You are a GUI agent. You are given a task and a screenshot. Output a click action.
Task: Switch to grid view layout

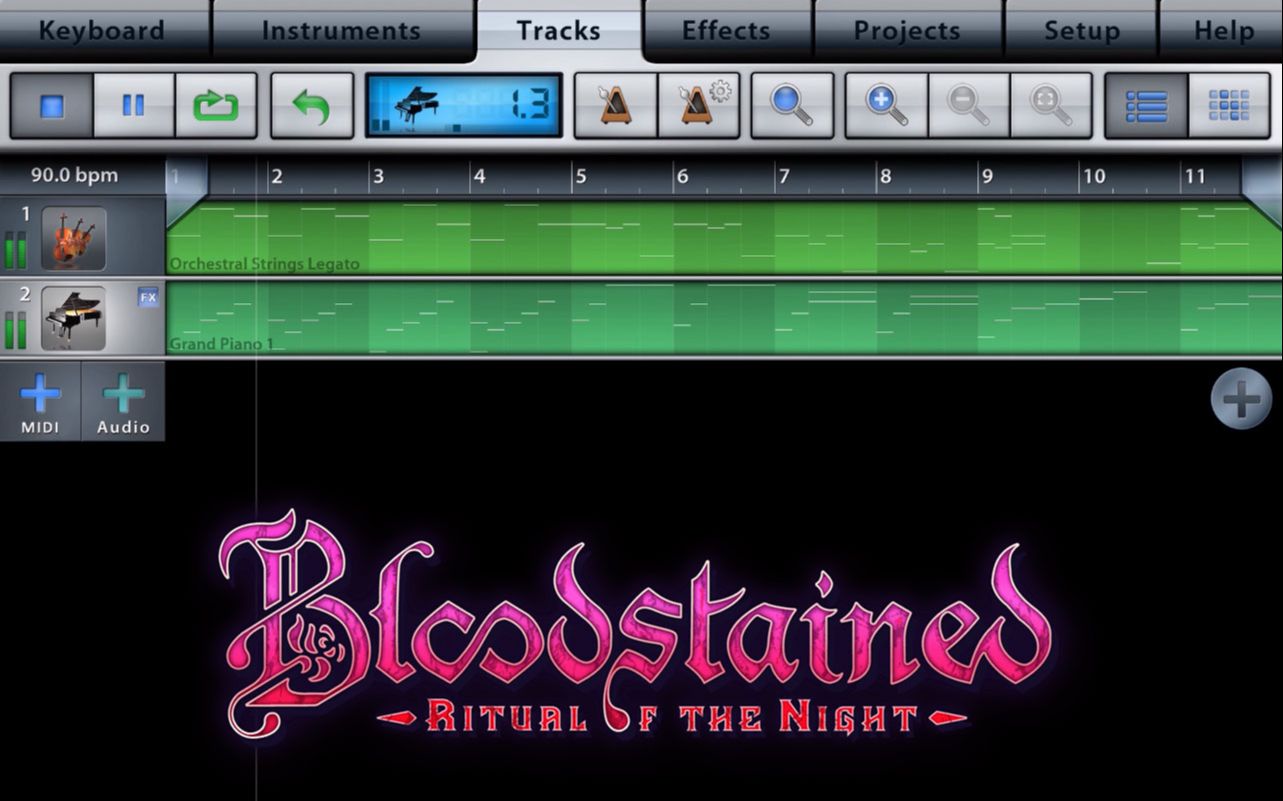tap(1229, 105)
